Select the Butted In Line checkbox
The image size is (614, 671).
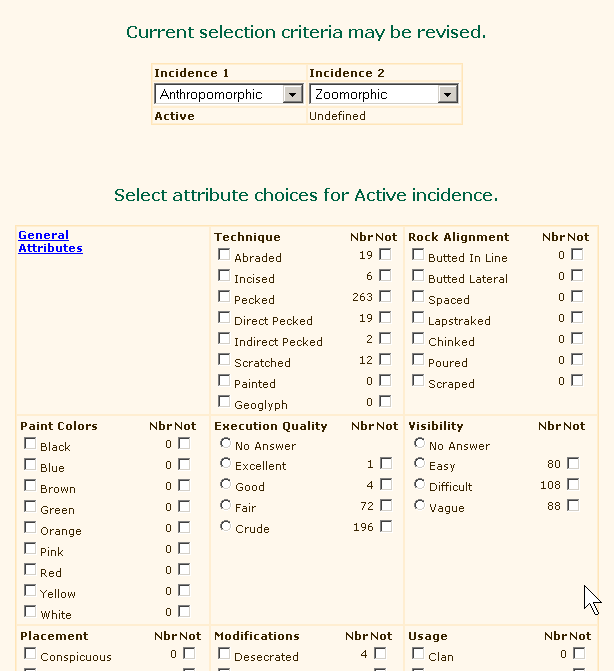pyautogui.click(x=418, y=255)
